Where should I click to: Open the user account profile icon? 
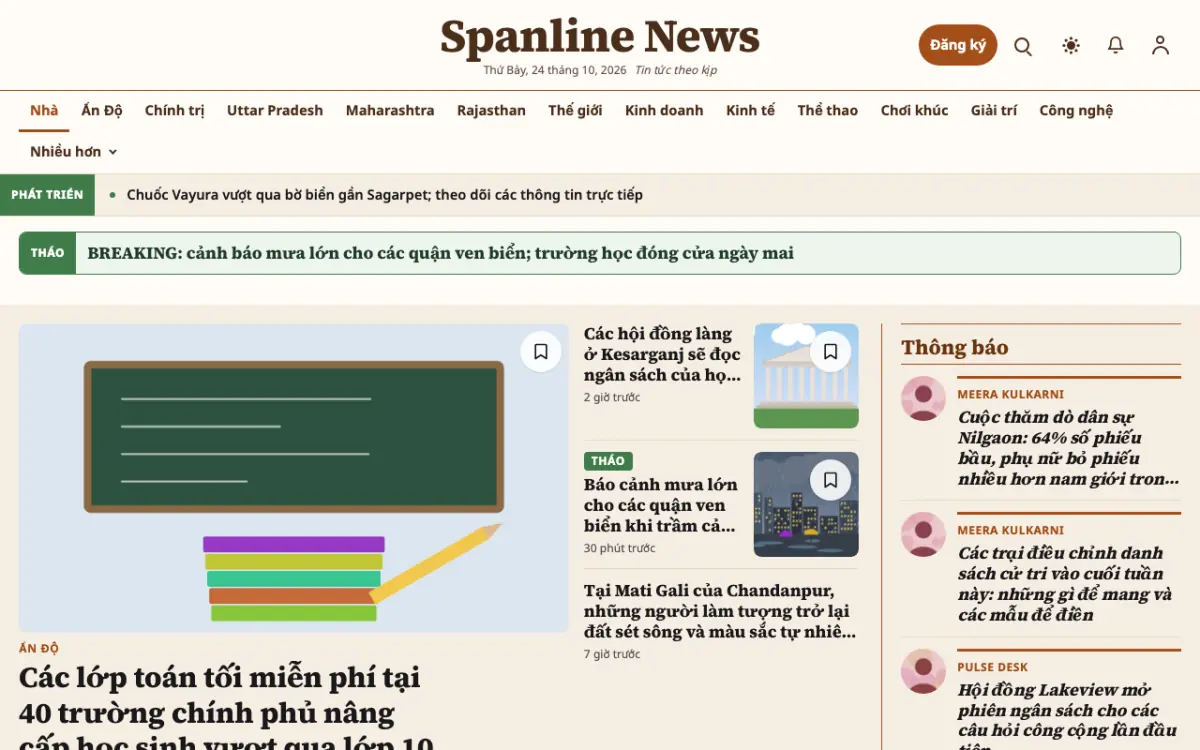click(1160, 45)
